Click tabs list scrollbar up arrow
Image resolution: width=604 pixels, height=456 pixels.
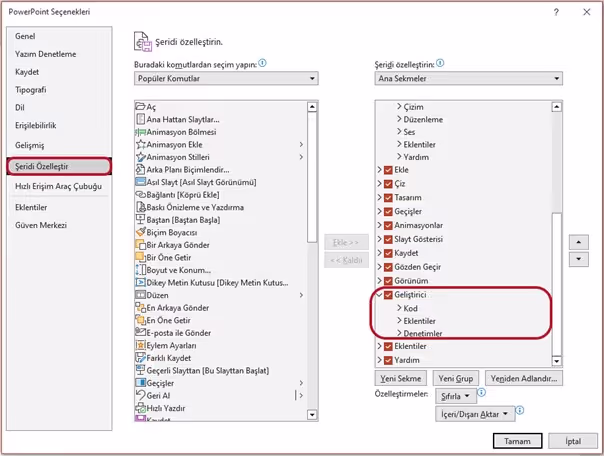coord(557,107)
